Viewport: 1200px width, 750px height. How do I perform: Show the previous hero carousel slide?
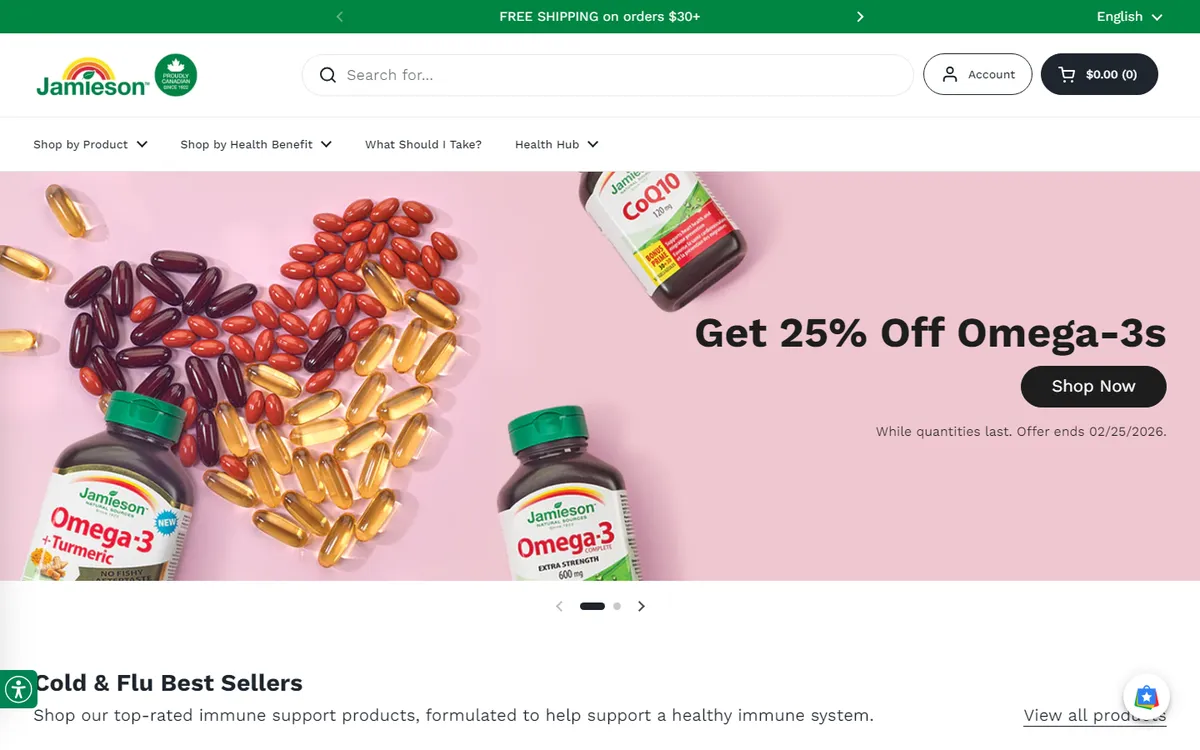(x=559, y=606)
